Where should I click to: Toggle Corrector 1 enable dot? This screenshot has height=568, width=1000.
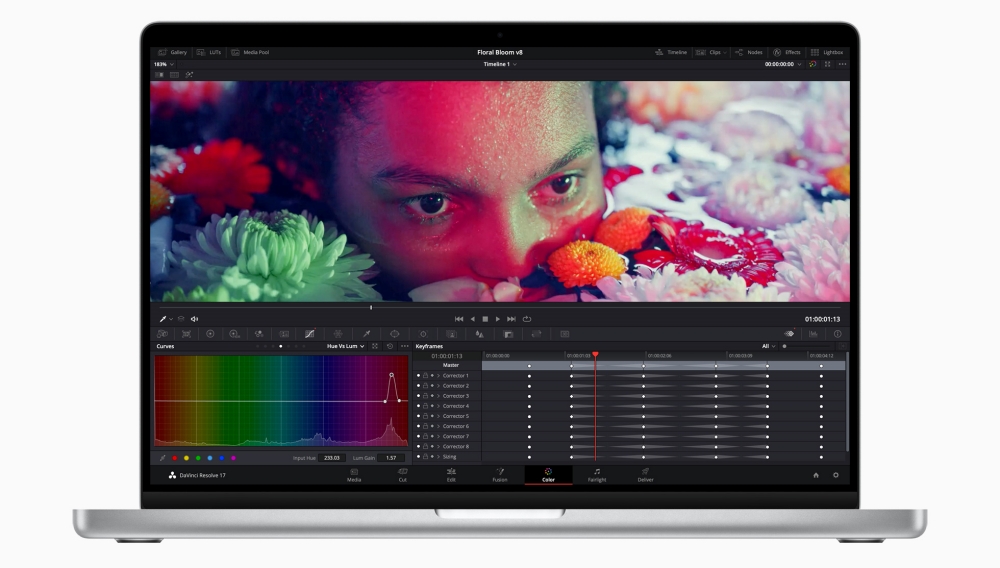point(418,375)
